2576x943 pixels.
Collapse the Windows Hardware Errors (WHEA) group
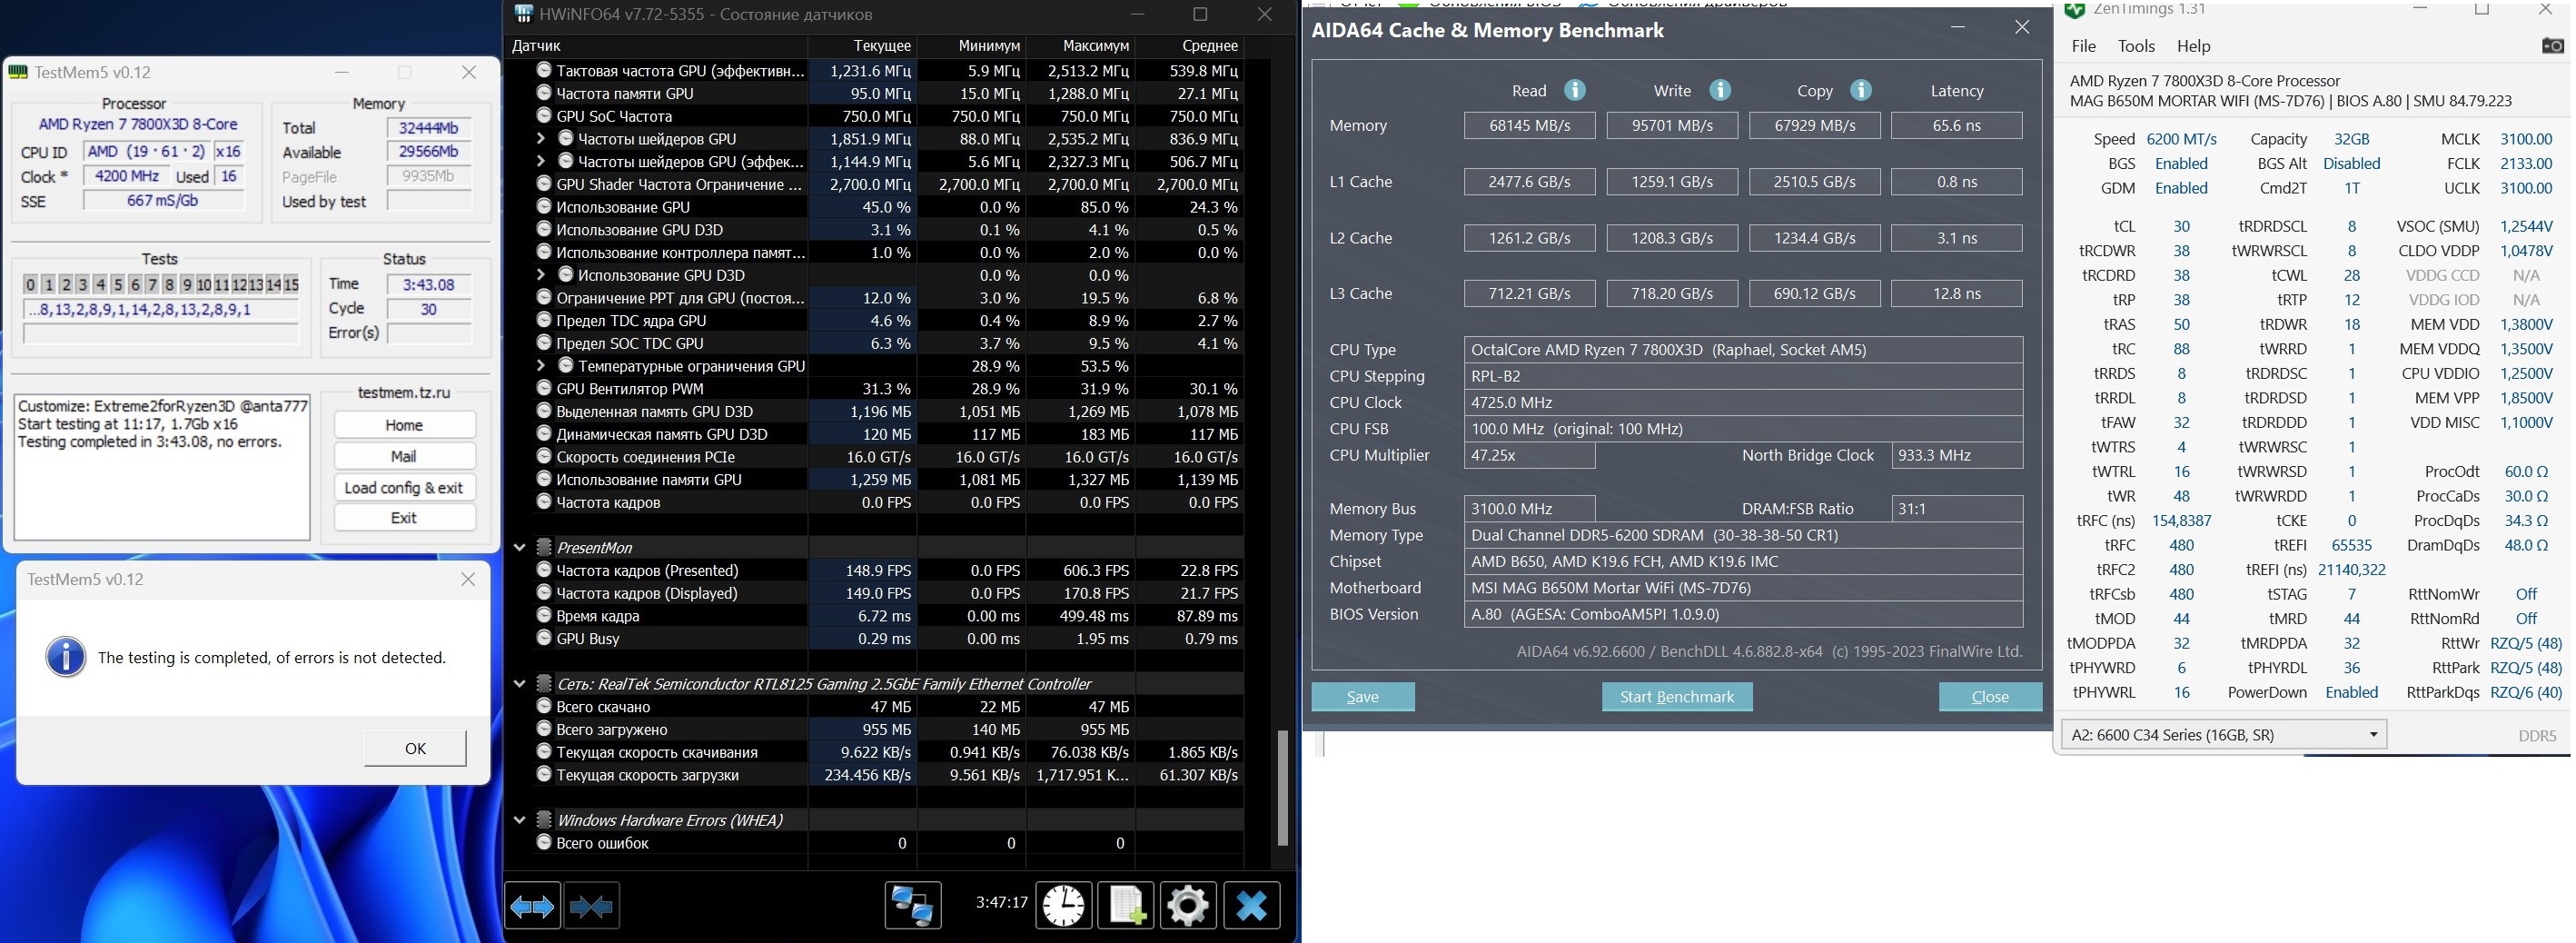tap(520, 820)
